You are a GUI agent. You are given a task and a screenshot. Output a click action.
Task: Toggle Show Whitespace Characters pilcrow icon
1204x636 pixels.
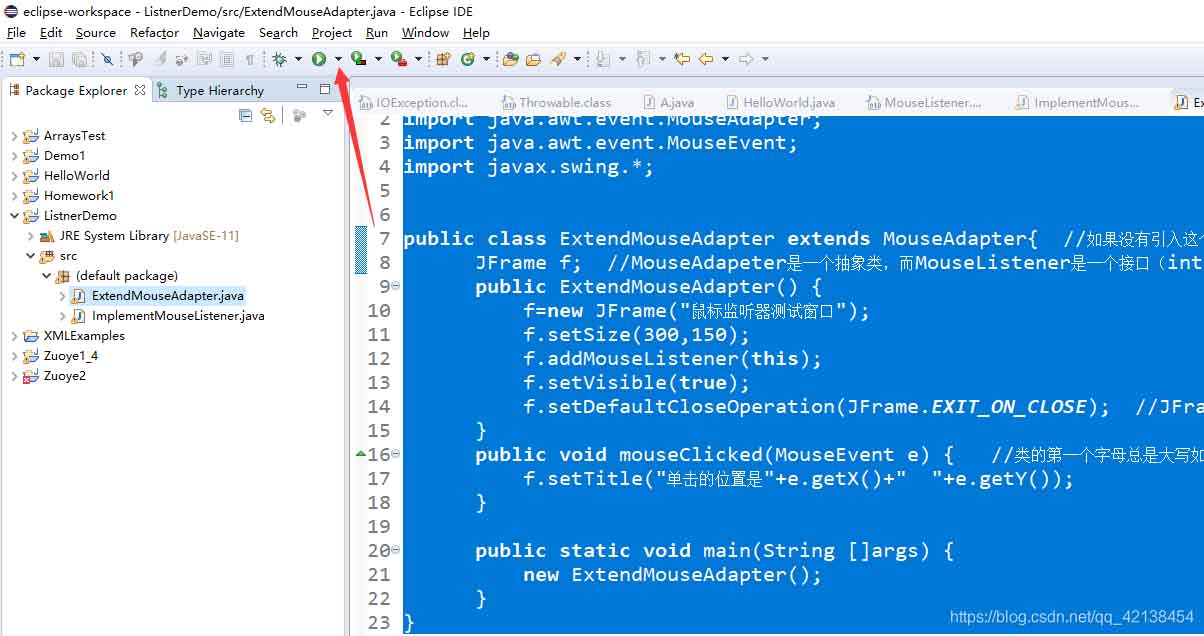click(250, 59)
